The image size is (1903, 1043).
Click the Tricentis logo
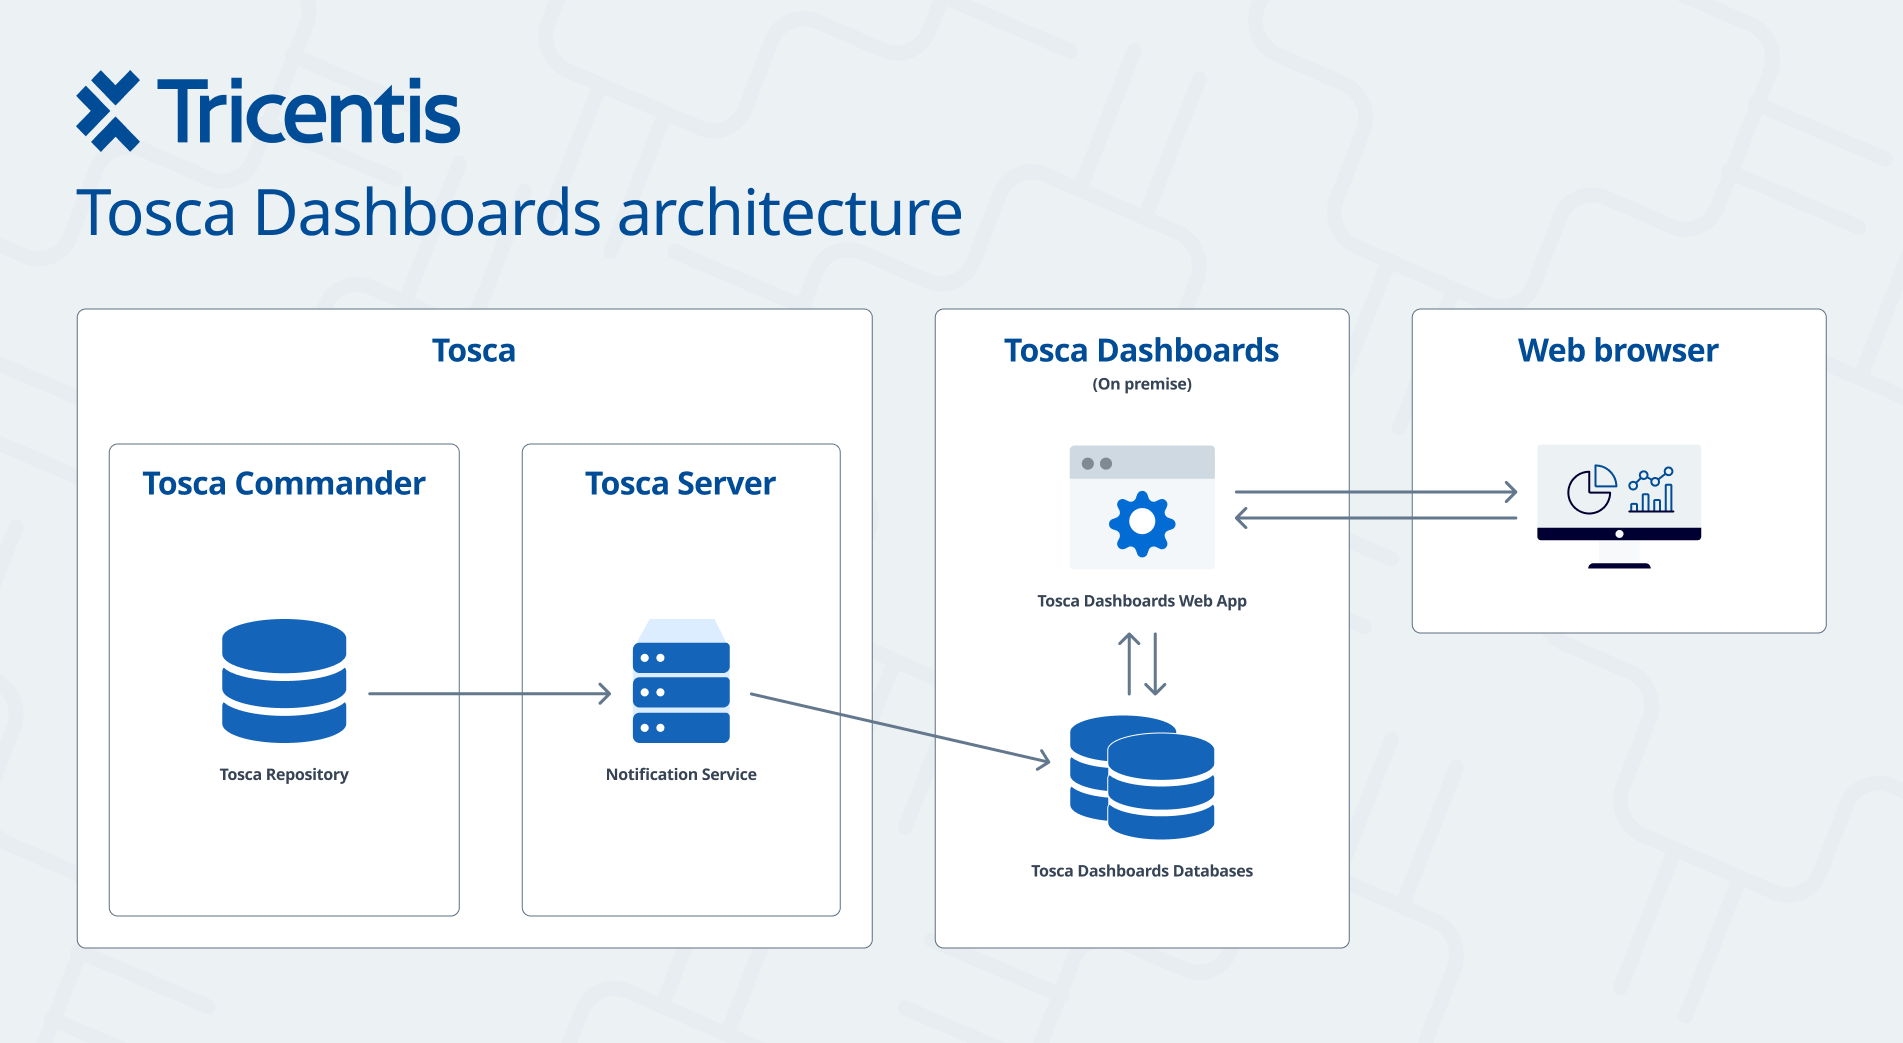pos(268,111)
